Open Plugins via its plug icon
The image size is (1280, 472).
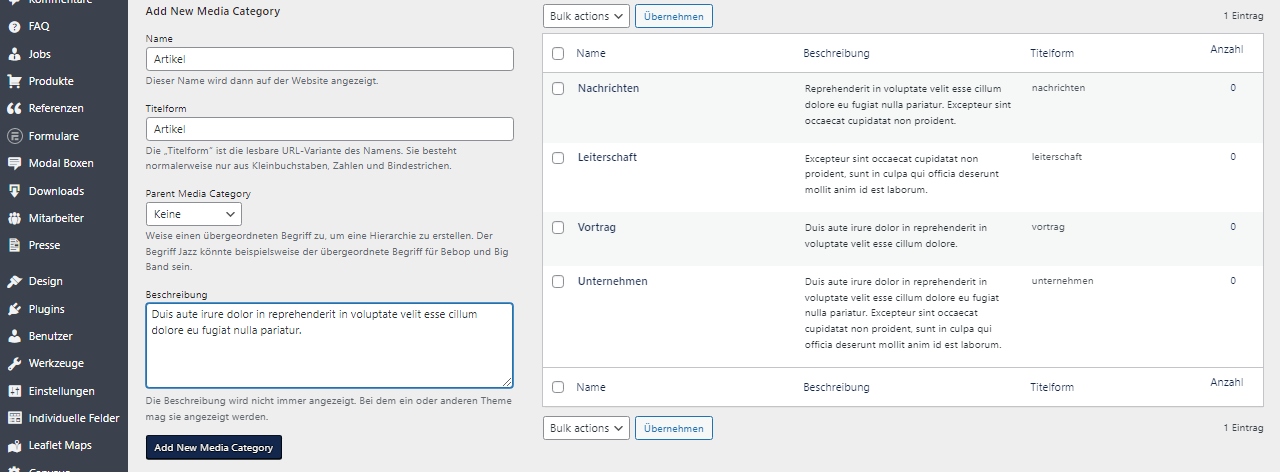[15, 309]
